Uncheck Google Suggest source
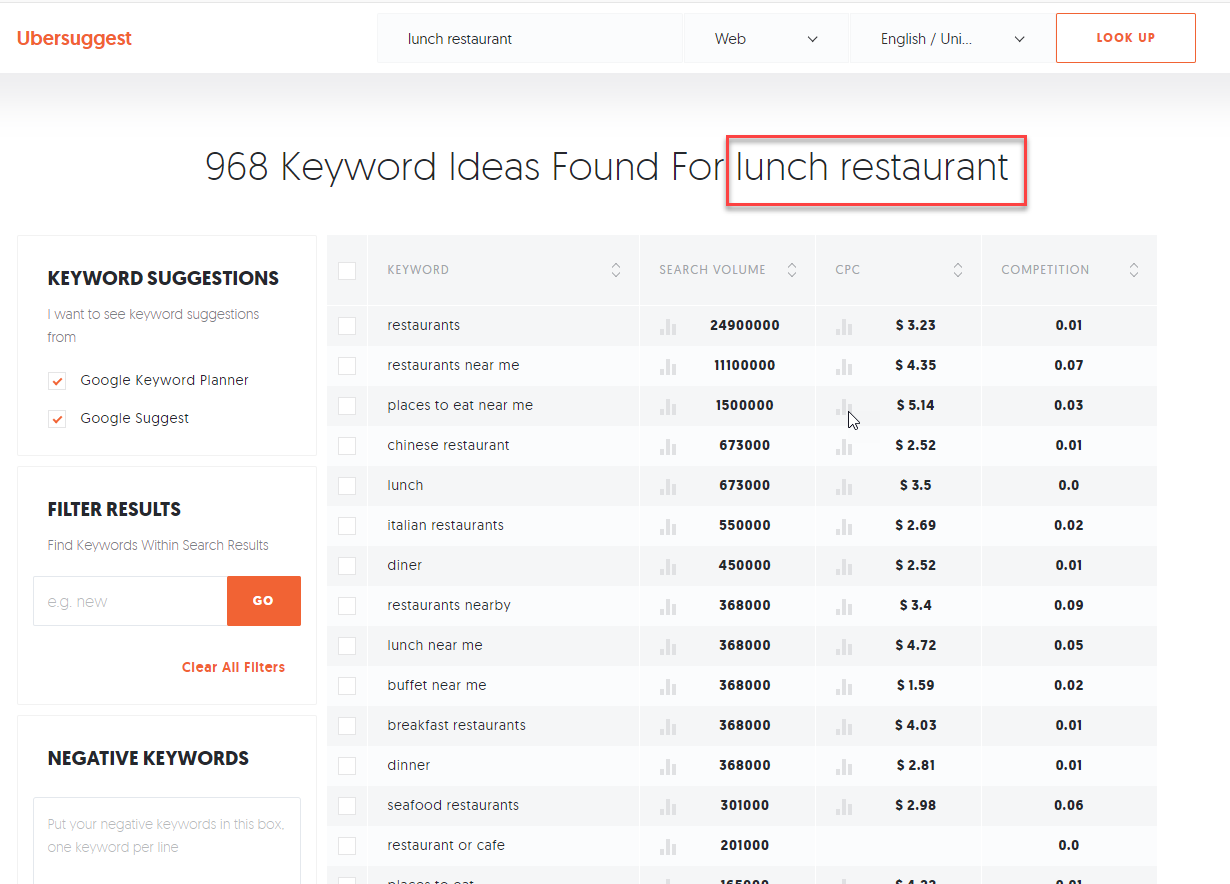Screen dimensions: 1230x884 pyautogui.click(x=57, y=419)
